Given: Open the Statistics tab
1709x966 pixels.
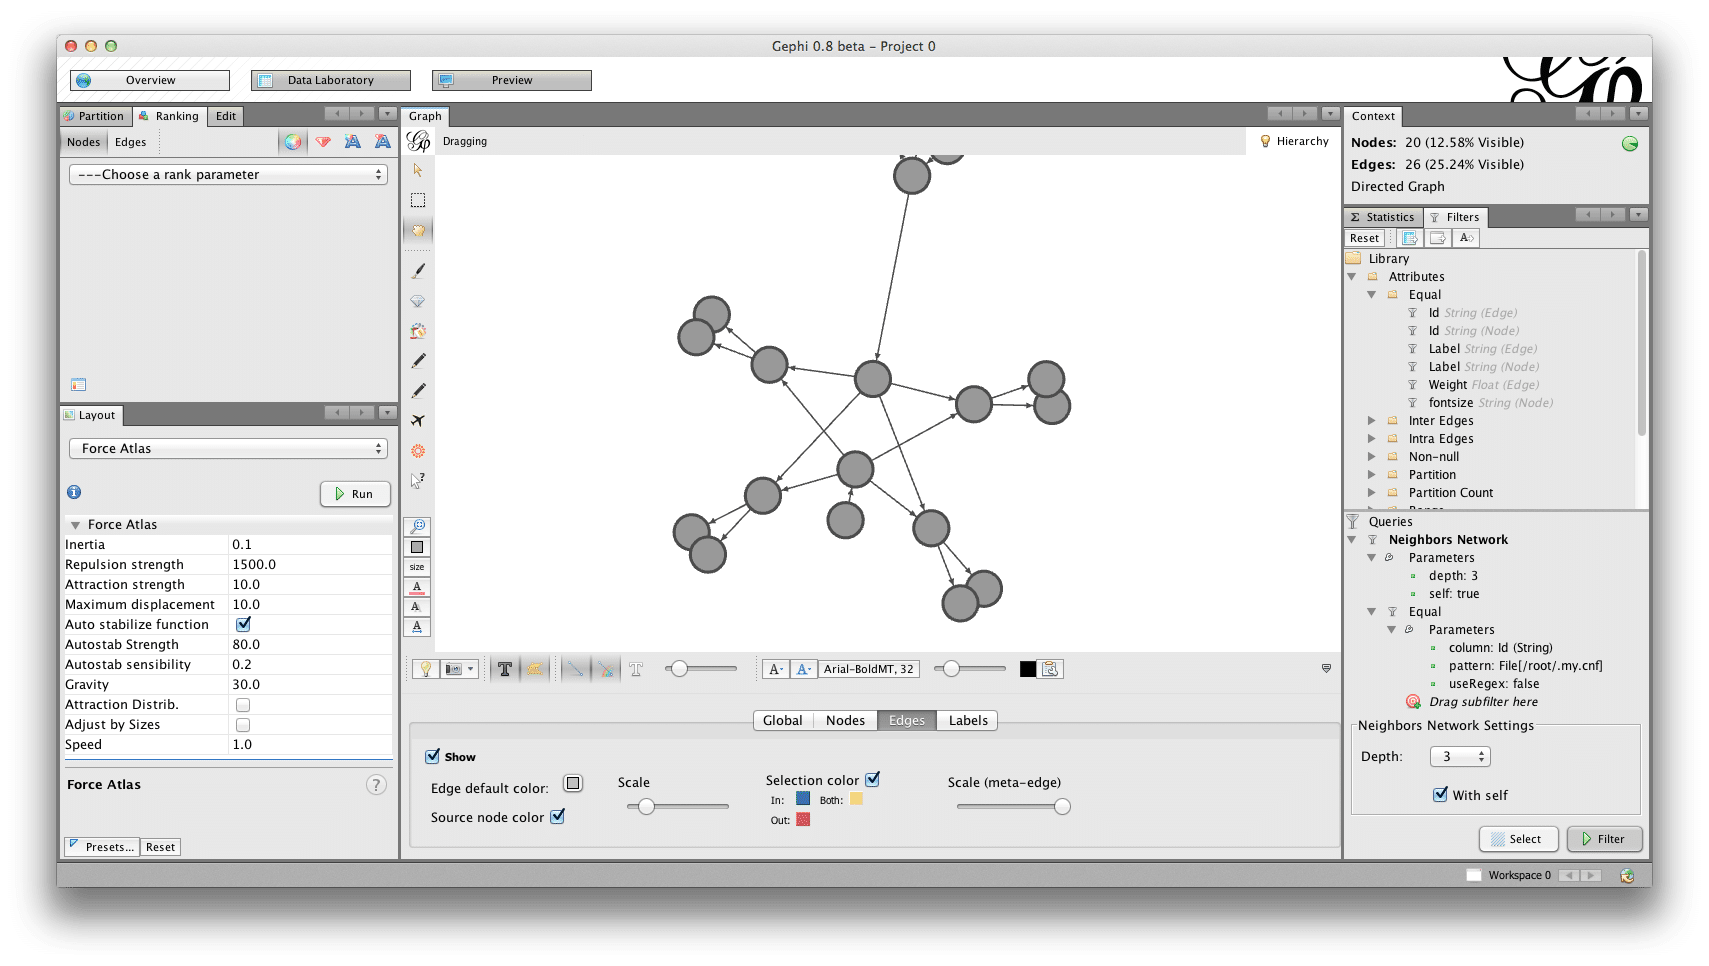Looking at the screenshot, I should pyautogui.click(x=1383, y=217).
